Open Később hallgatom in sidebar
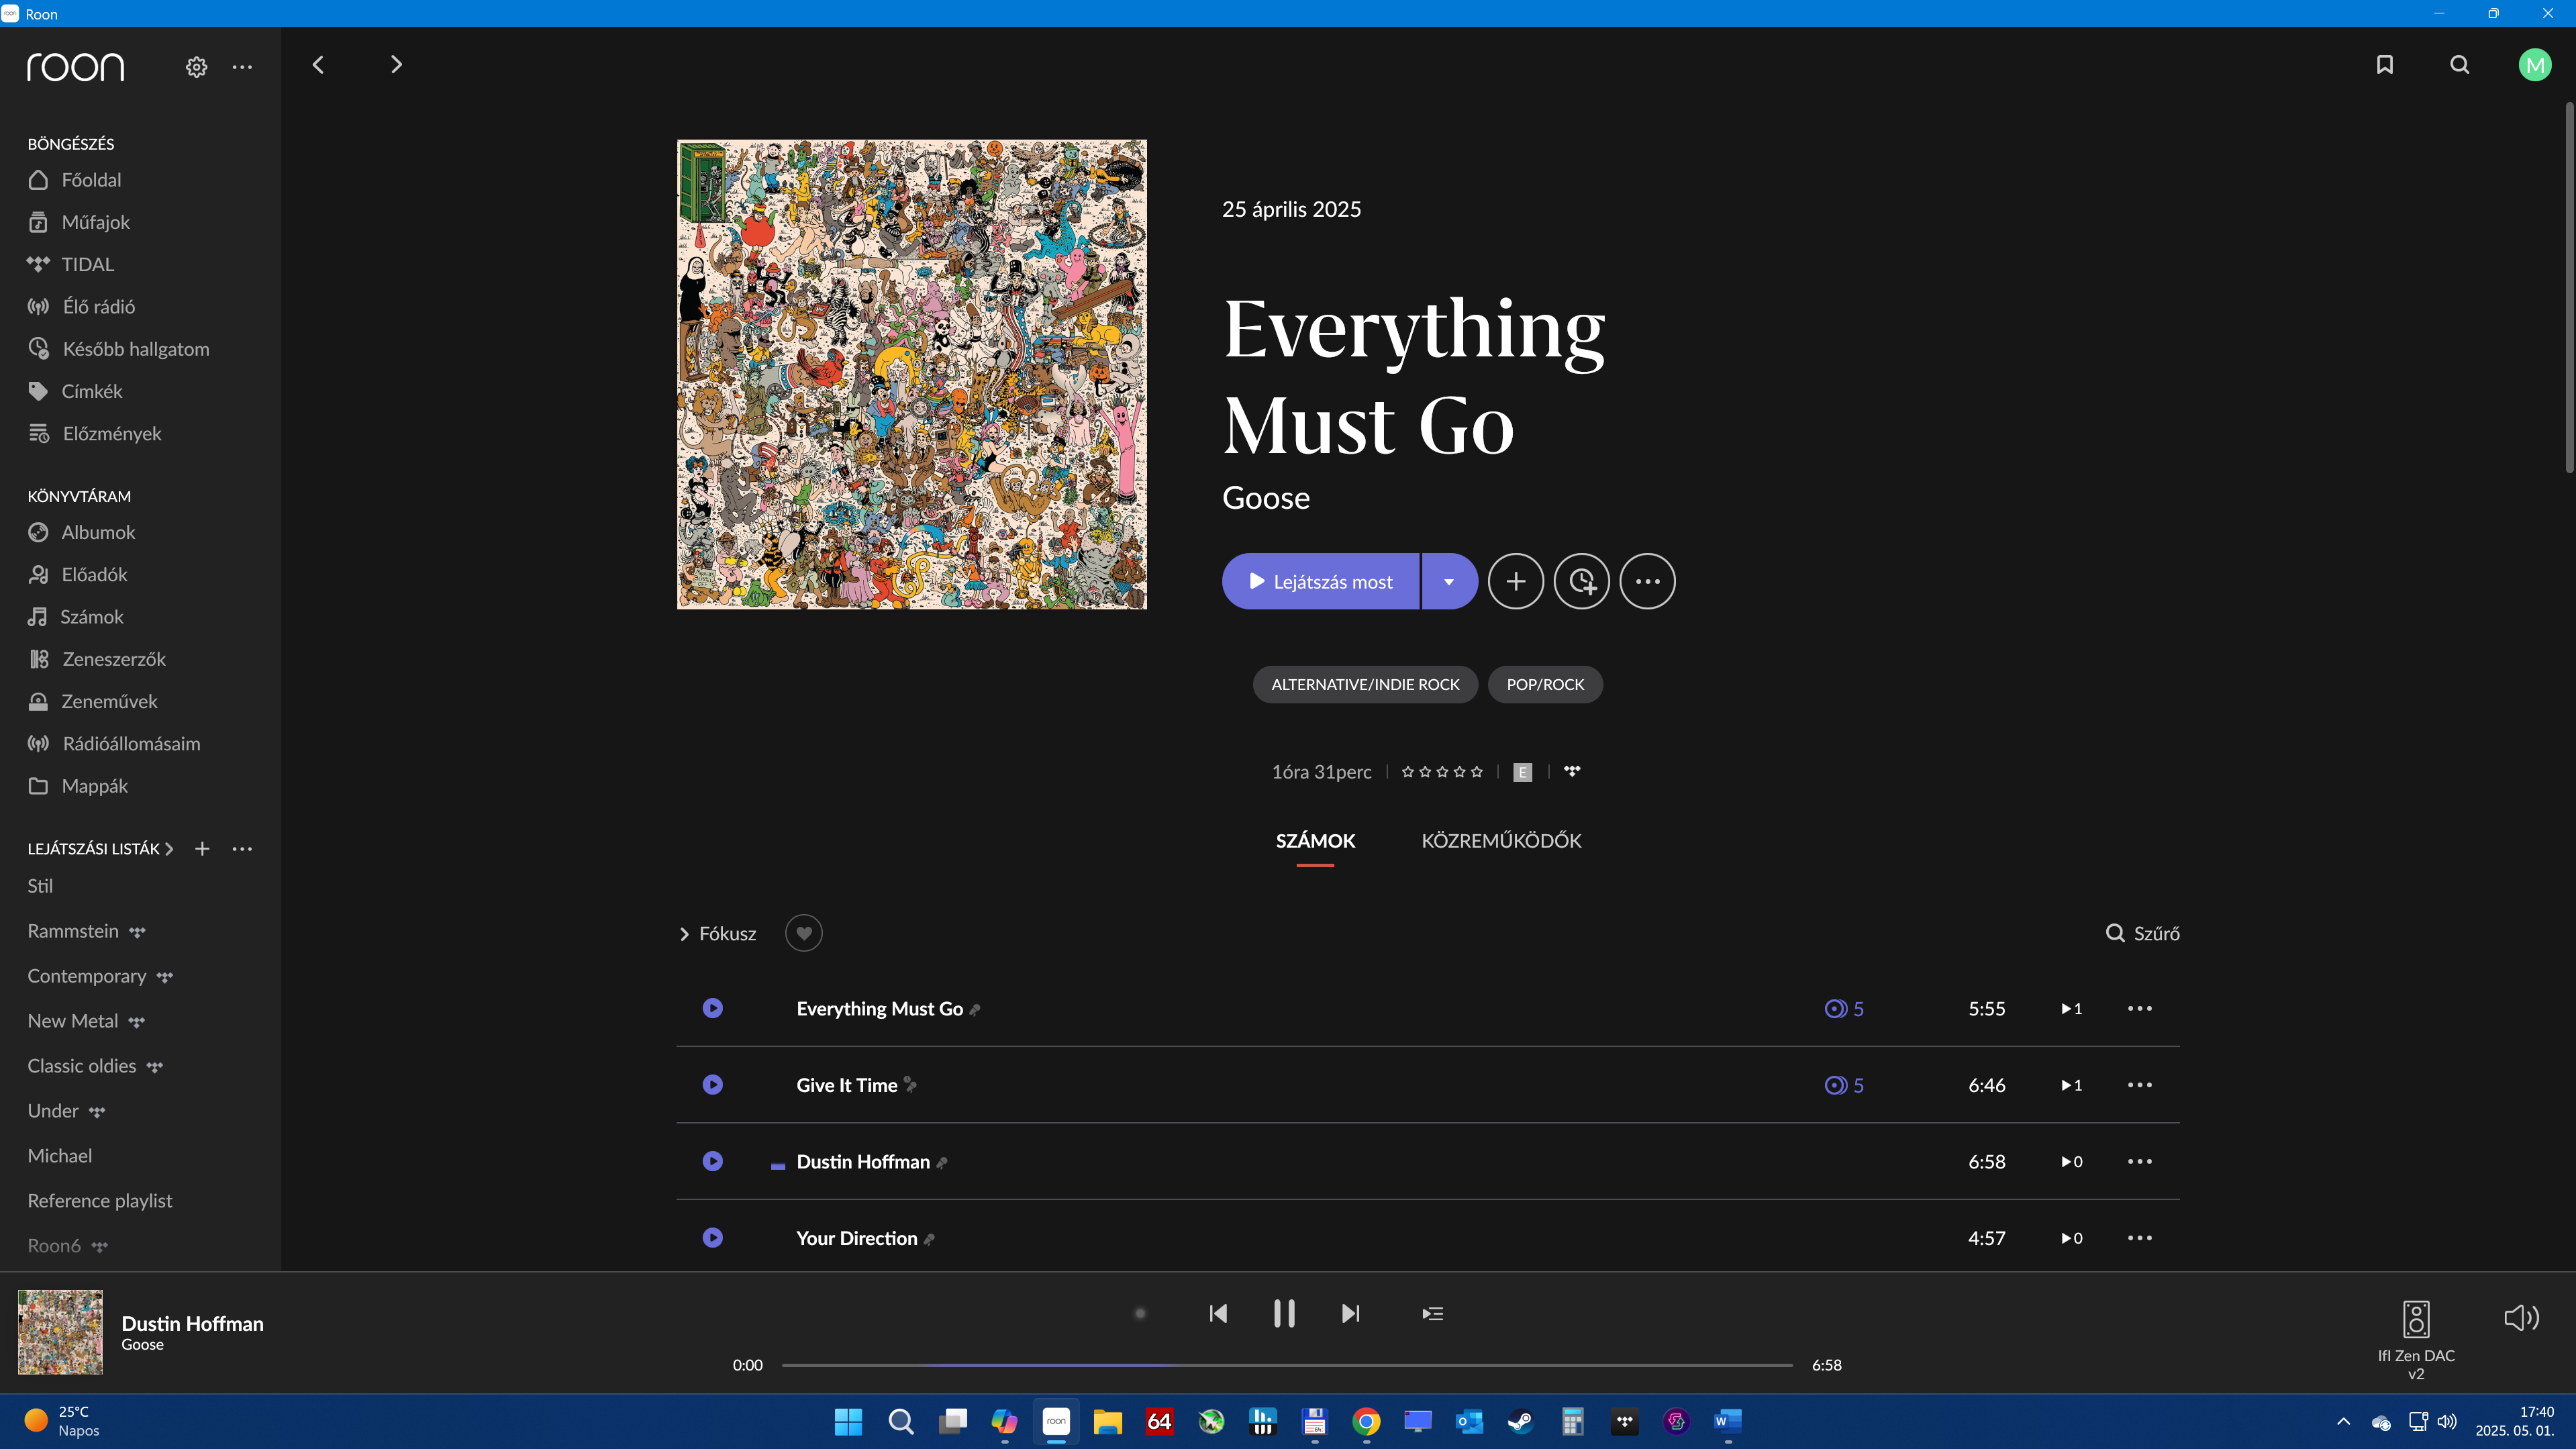The width and height of the screenshot is (2576, 1449). [119, 348]
